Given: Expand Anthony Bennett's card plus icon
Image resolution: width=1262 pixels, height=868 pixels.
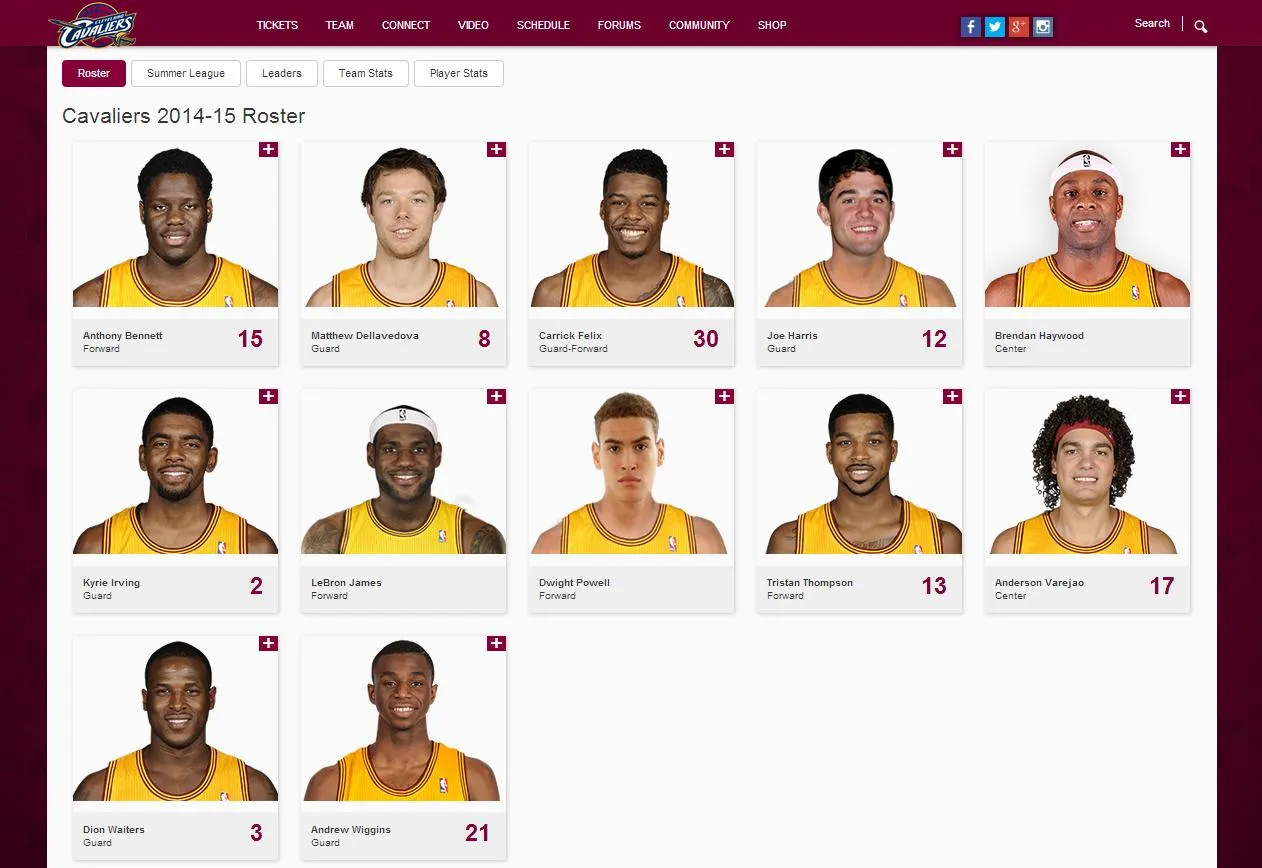Looking at the screenshot, I should coord(268,149).
